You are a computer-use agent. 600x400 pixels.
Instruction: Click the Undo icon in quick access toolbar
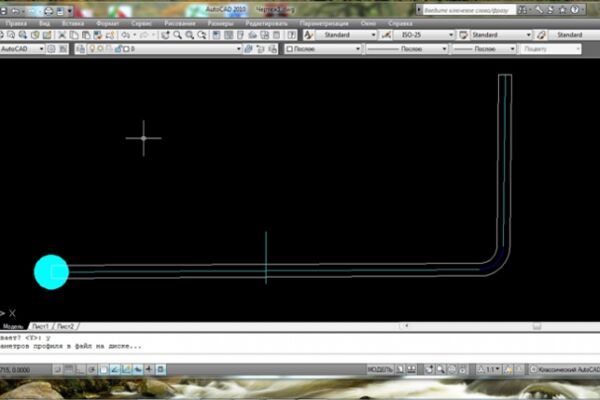16,11
